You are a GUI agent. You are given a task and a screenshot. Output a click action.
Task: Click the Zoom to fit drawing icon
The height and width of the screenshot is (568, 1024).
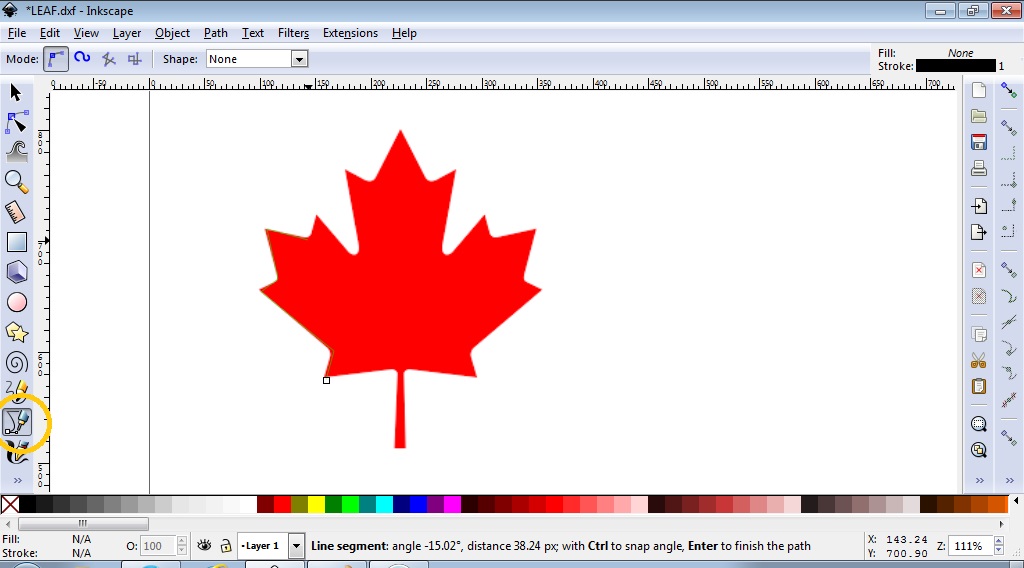(x=978, y=450)
